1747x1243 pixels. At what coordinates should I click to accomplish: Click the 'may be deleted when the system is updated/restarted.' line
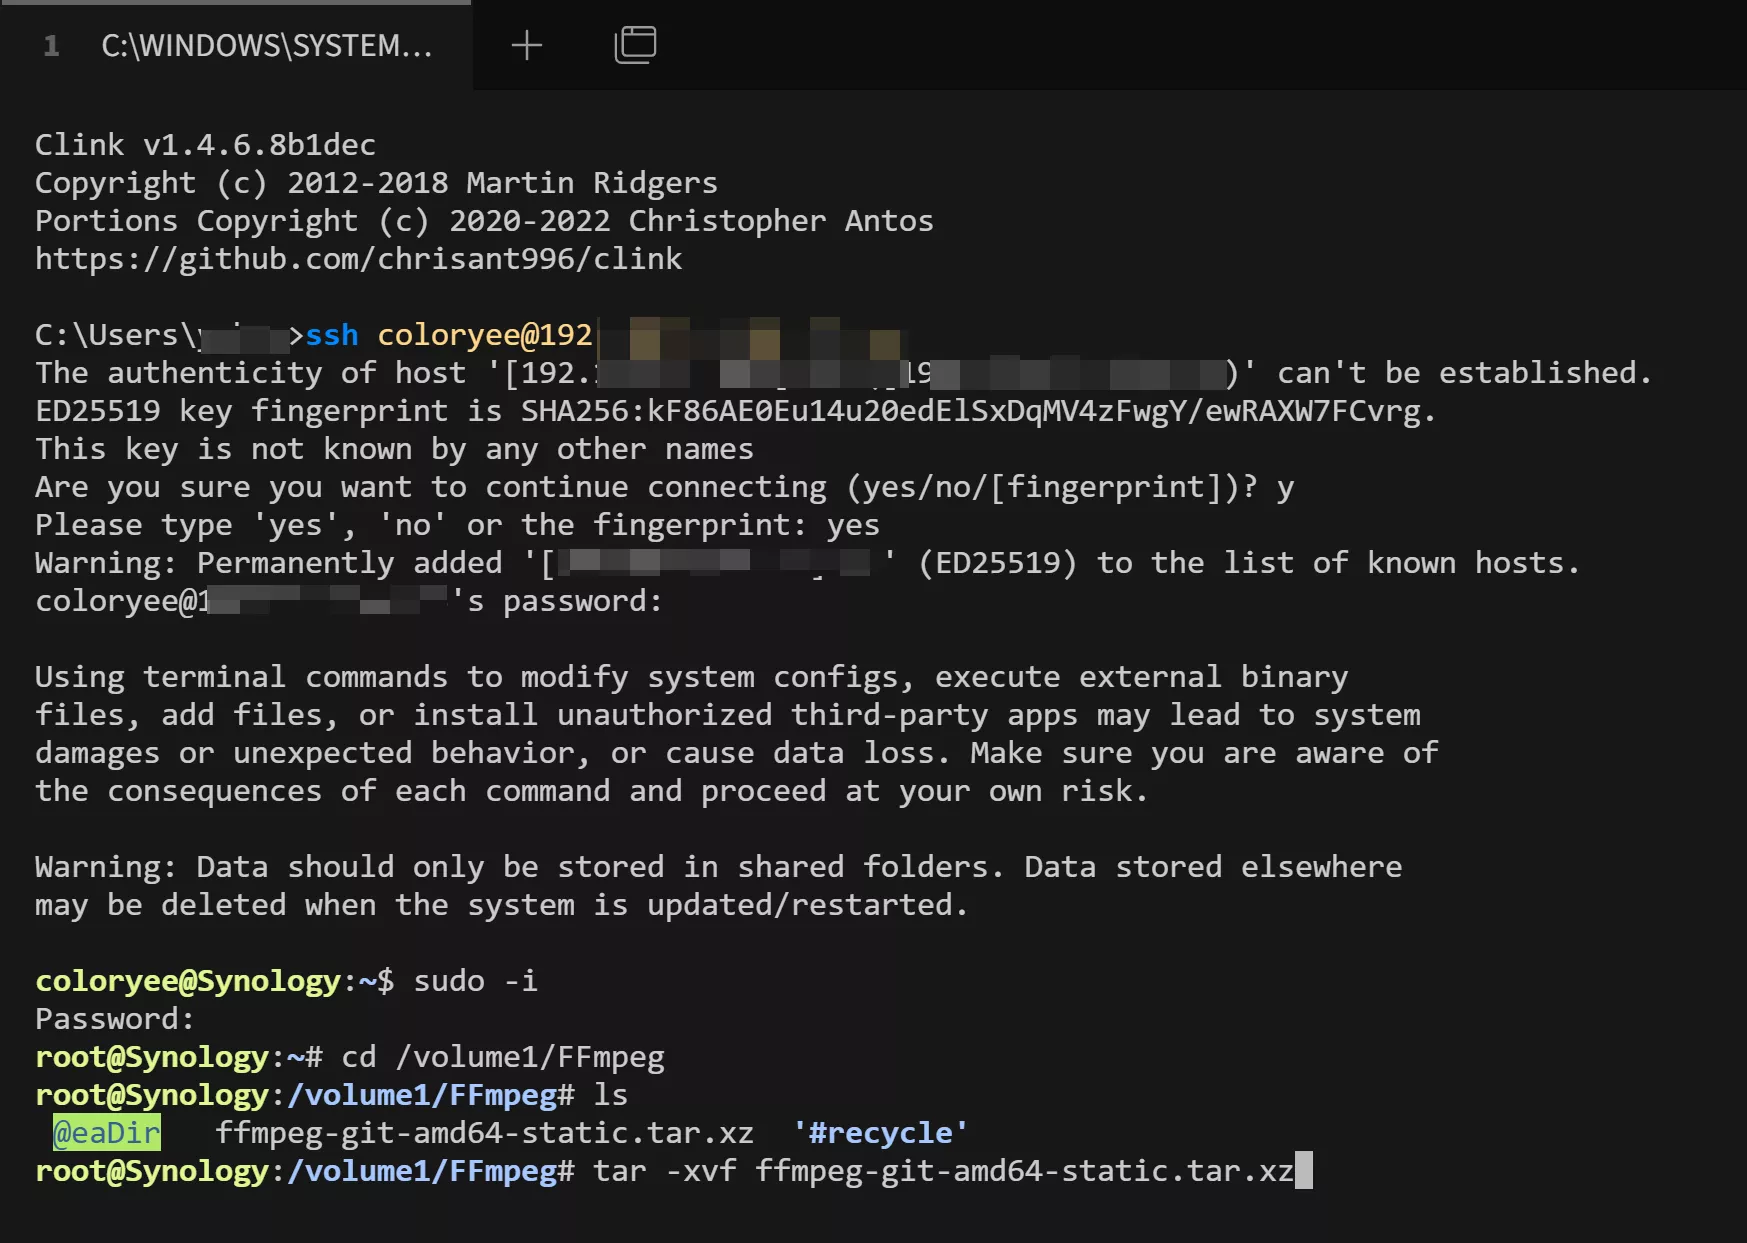(501, 905)
